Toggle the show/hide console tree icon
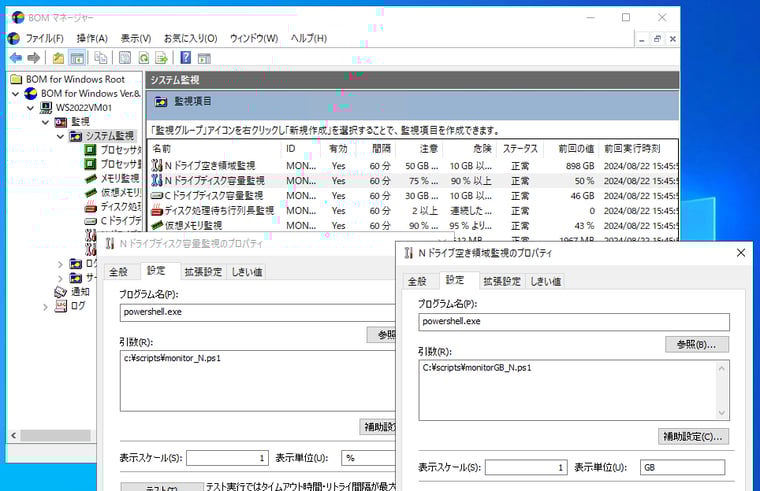The image size is (760, 491). 77,58
